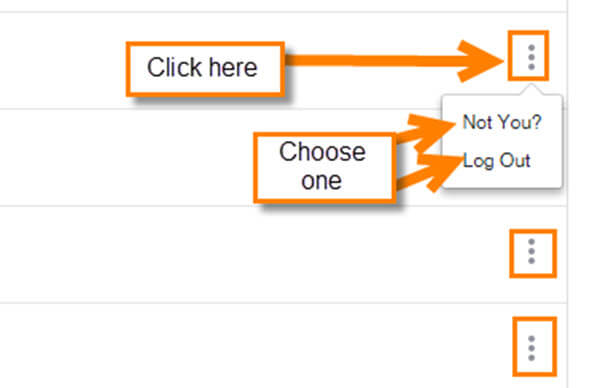
Task: Expand options for the row under the Choose one box
Action: click(x=531, y=251)
